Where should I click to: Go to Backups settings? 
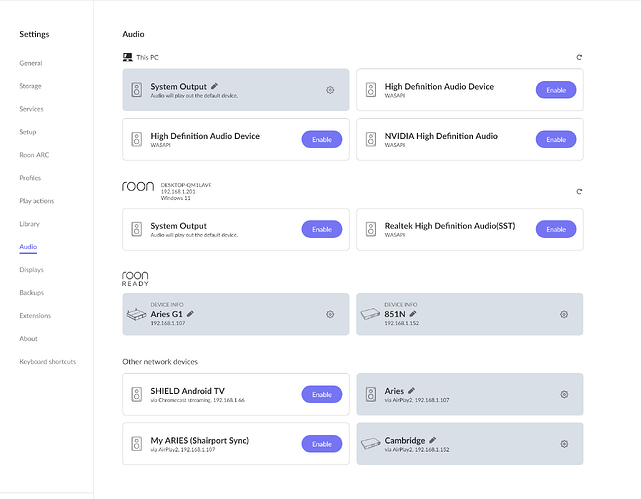click(x=31, y=293)
